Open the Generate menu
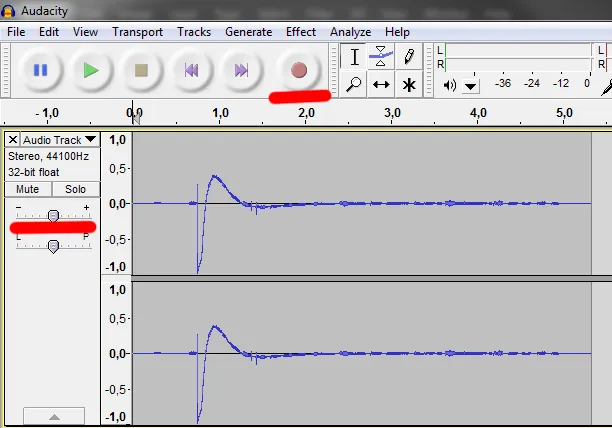 pos(248,32)
